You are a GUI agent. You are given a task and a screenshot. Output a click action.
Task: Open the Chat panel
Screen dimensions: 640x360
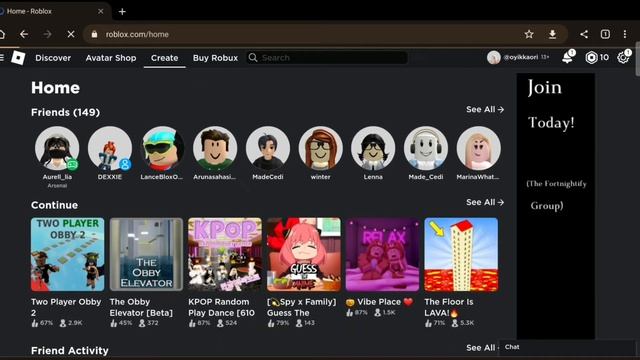567,347
